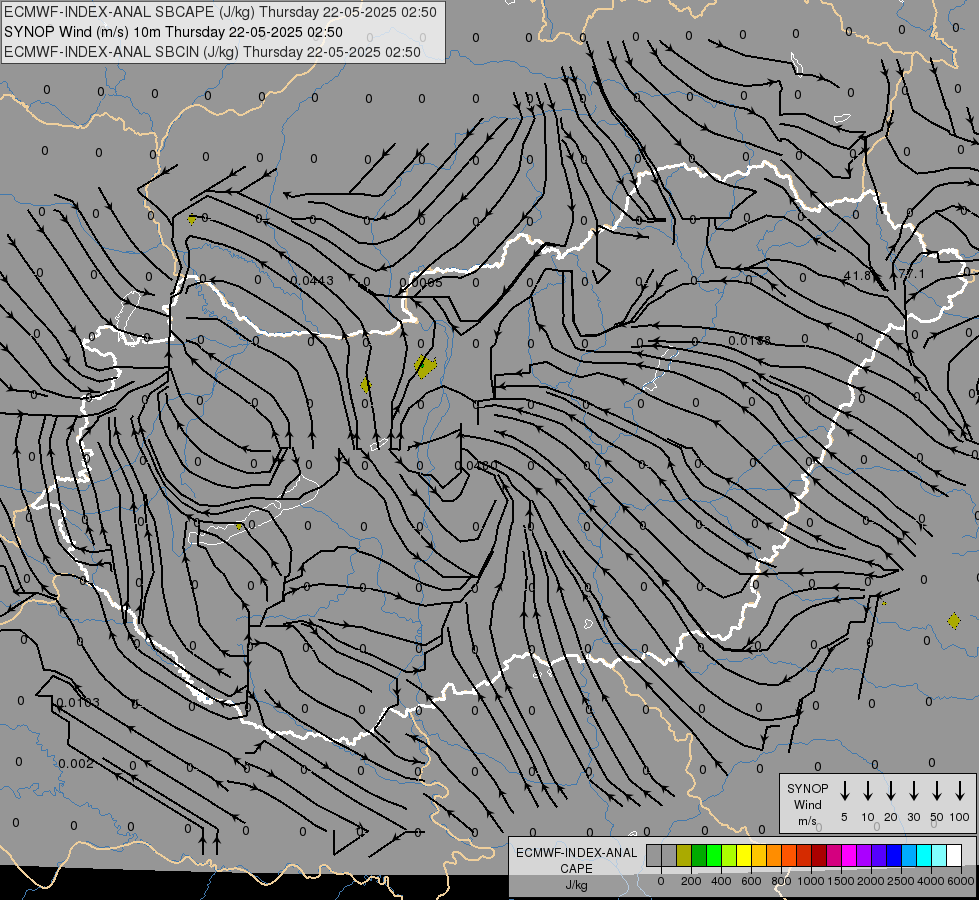Pick the olive CAPE legend swatch

684,856
